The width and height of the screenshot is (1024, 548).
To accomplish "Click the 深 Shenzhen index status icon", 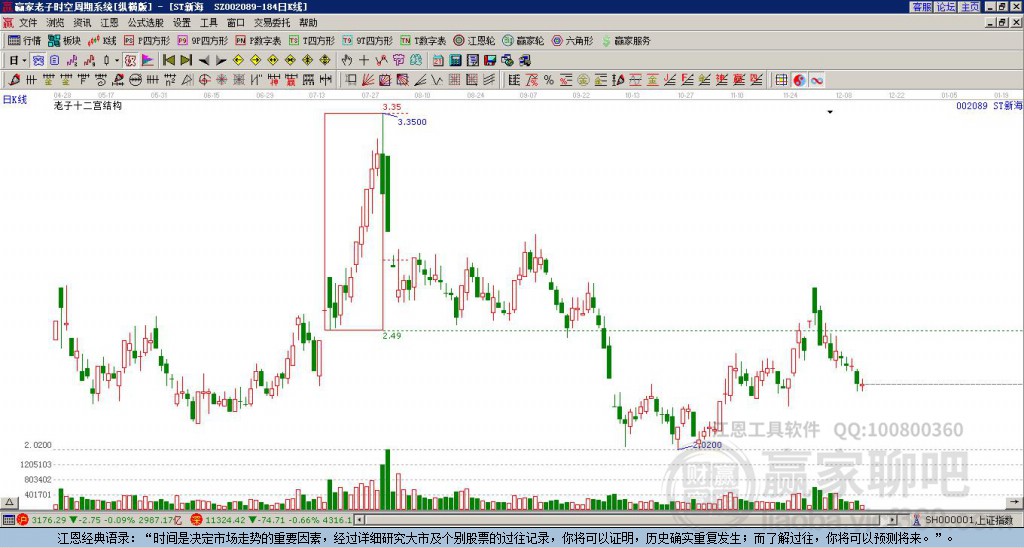I will pyautogui.click(x=197, y=520).
